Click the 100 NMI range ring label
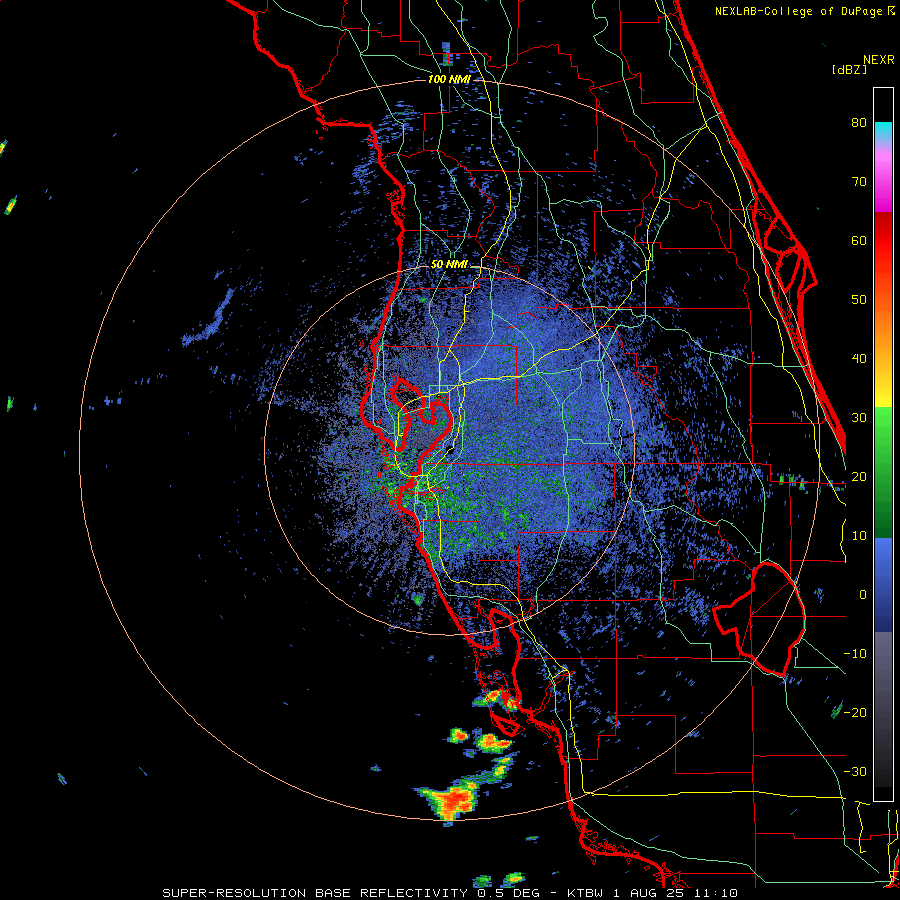This screenshot has width=900, height=900. point(448,79)
